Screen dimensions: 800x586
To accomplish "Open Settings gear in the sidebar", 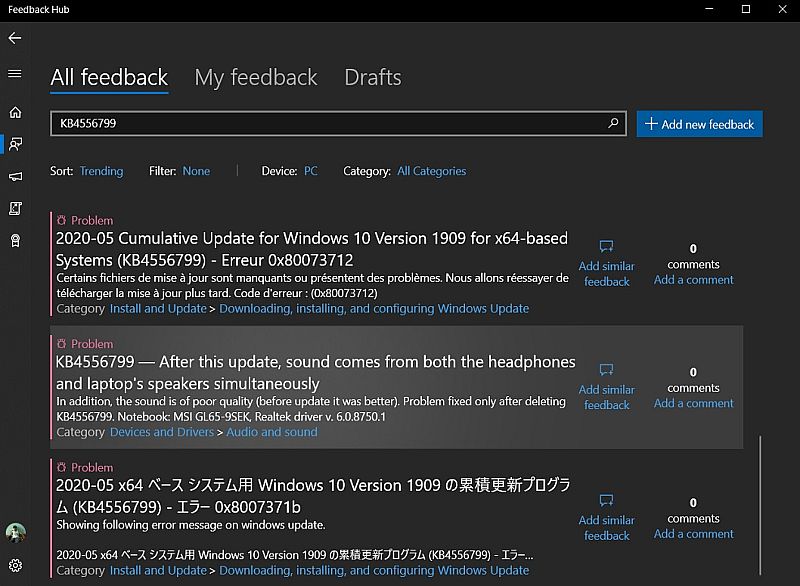I will 15,565.
